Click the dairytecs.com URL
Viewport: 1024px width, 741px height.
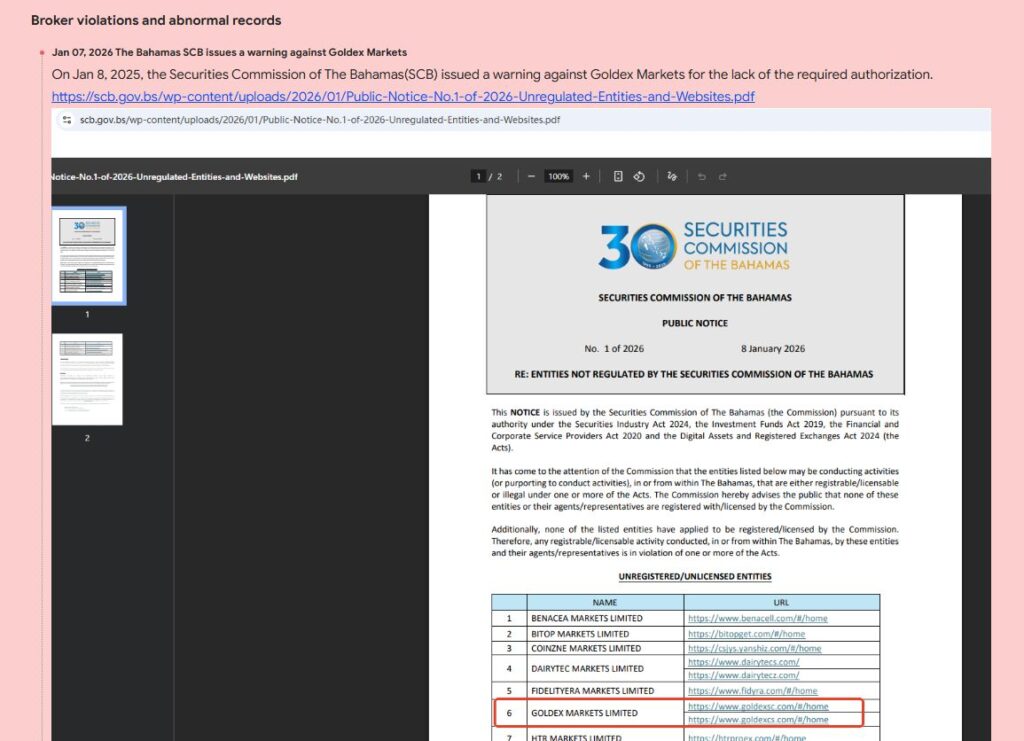pyautogui.click(x=743, y=662)
